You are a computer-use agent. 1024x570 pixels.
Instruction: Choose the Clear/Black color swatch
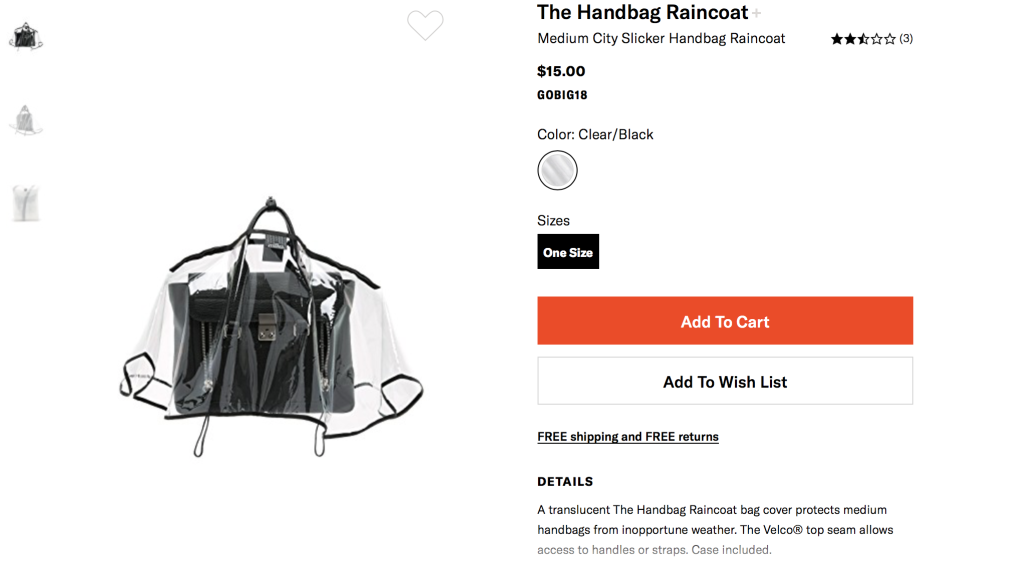557,170
